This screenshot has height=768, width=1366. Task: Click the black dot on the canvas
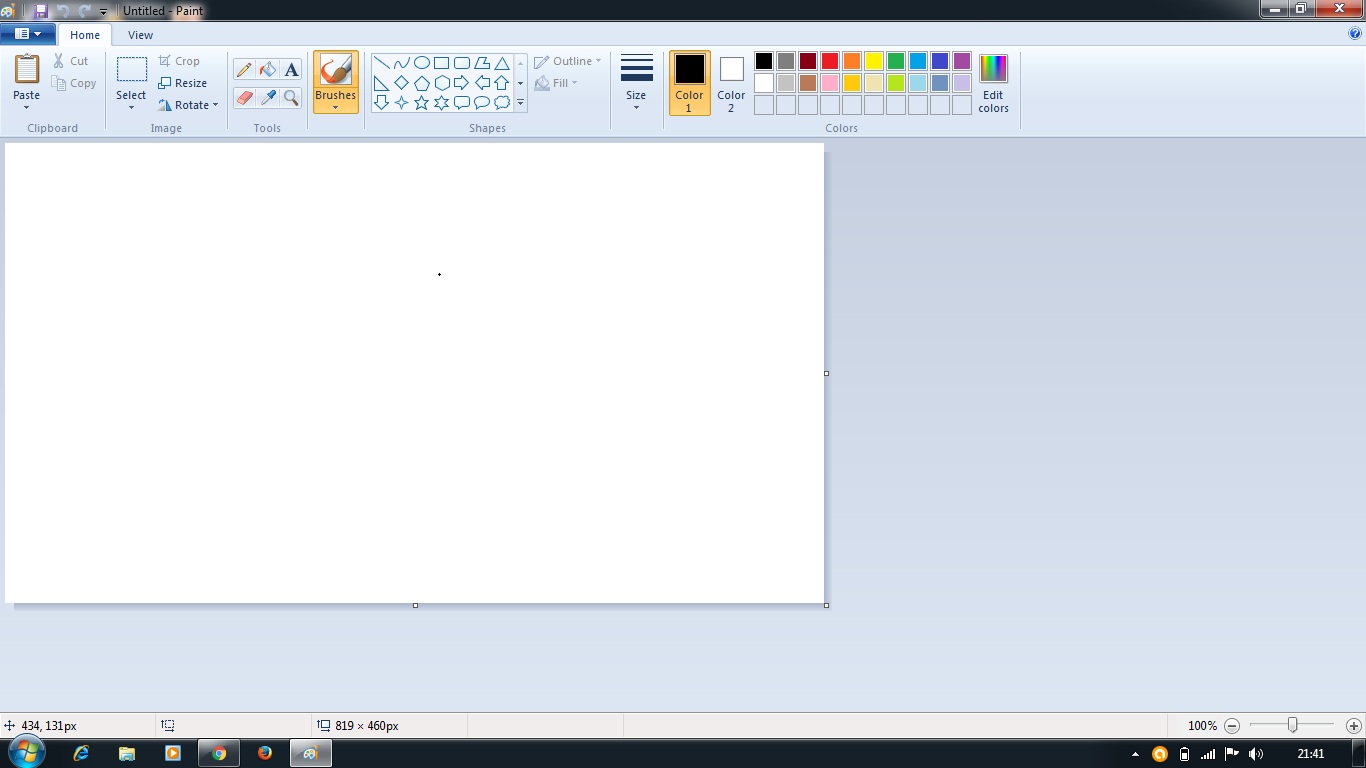(x=439, y=274)
